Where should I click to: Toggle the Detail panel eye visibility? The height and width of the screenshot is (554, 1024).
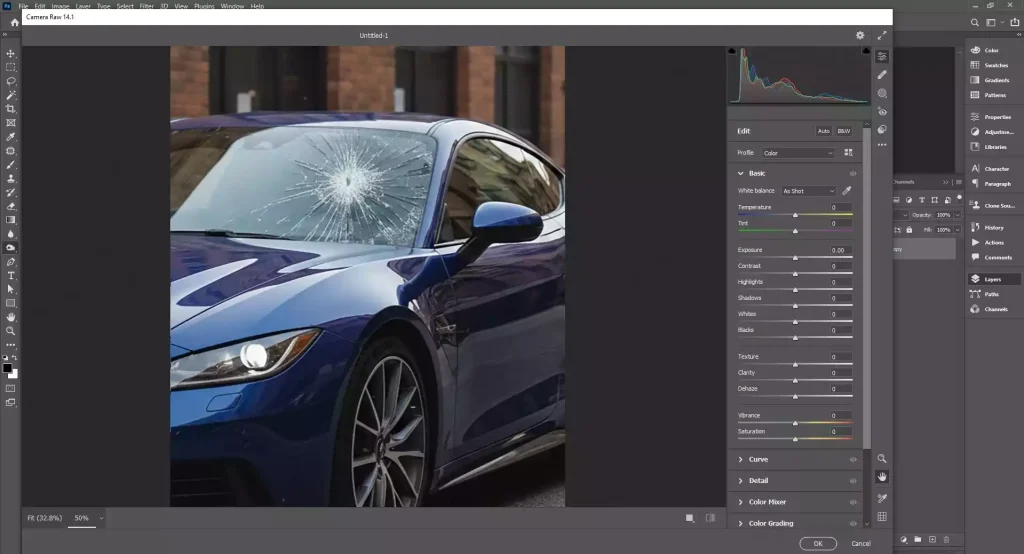[x=853, y=481]
